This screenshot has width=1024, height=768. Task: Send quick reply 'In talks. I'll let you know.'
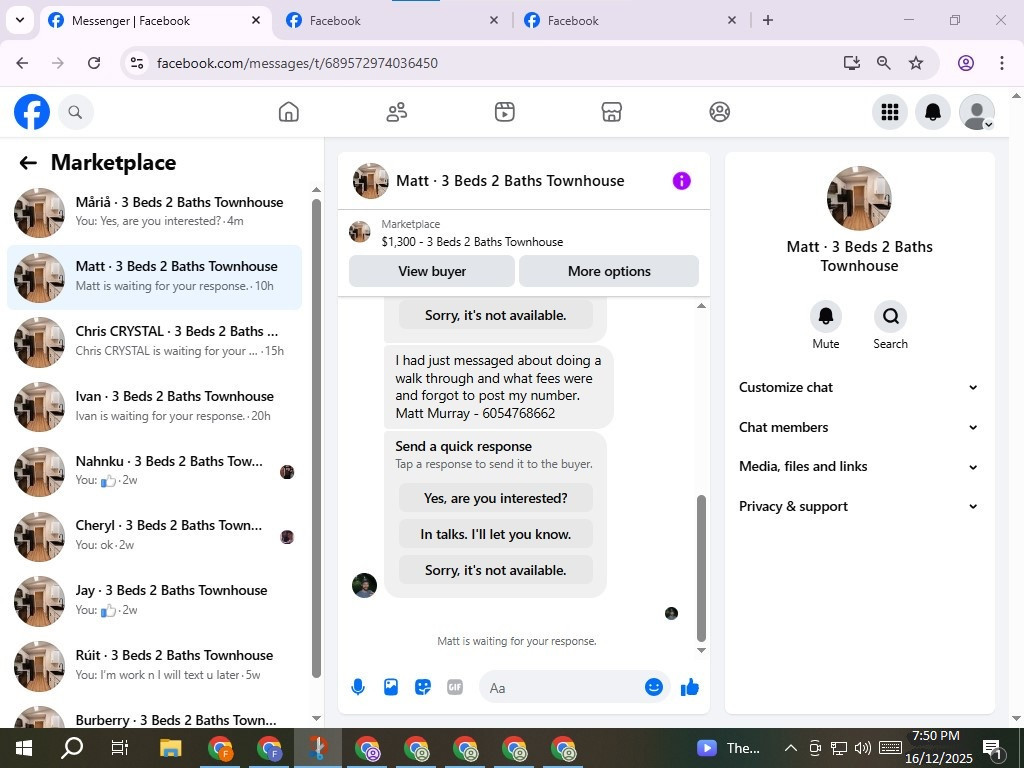click(x=496, y=534)
